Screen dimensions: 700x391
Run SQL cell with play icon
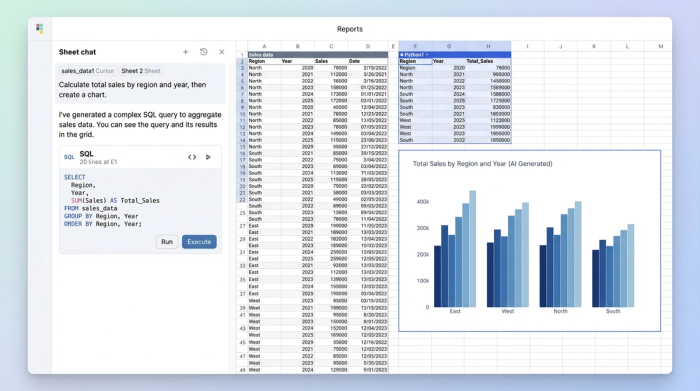(208, 157)
